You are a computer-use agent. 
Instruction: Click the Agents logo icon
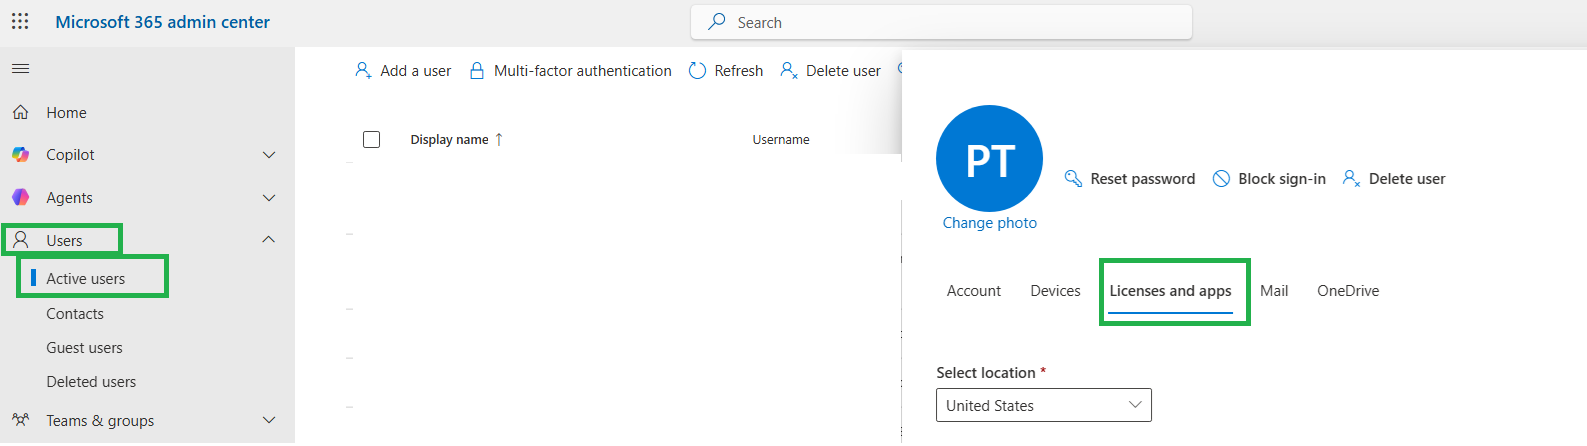point(20,197)
